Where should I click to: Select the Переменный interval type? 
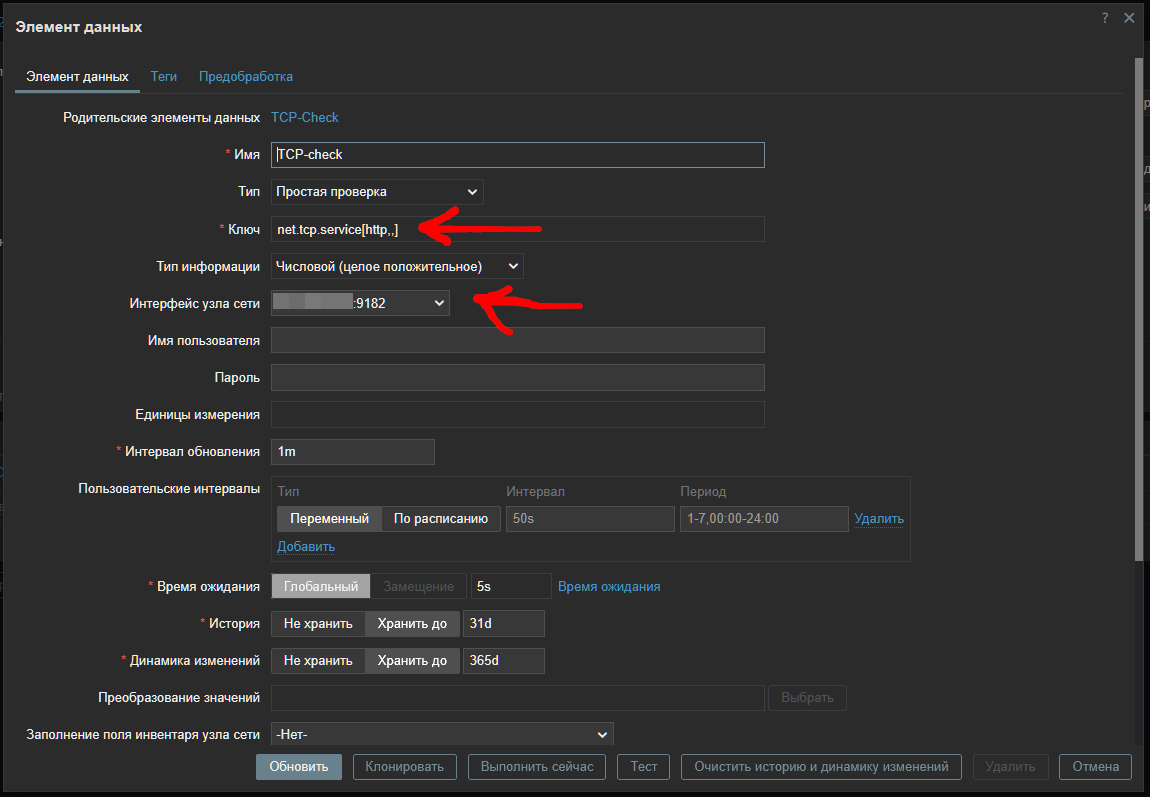(329, 518)
